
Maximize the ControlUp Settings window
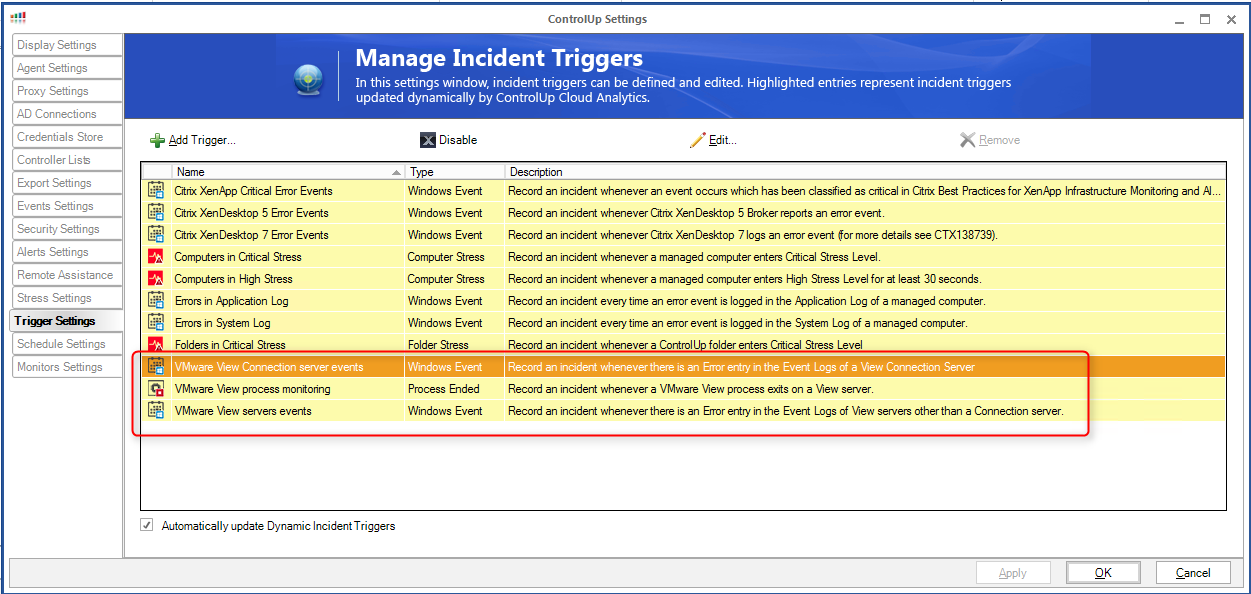tap(1205, 18)
